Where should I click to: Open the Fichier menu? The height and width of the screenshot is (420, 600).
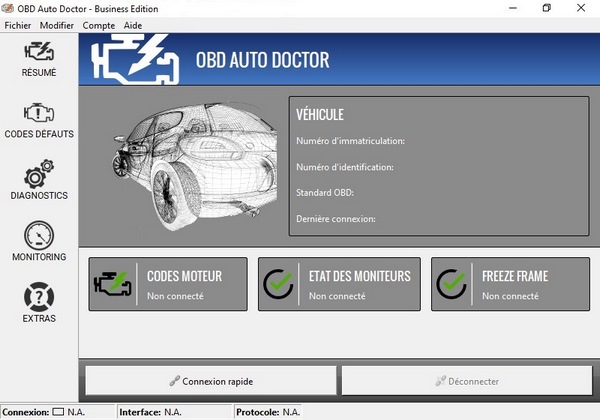[18, 25]
